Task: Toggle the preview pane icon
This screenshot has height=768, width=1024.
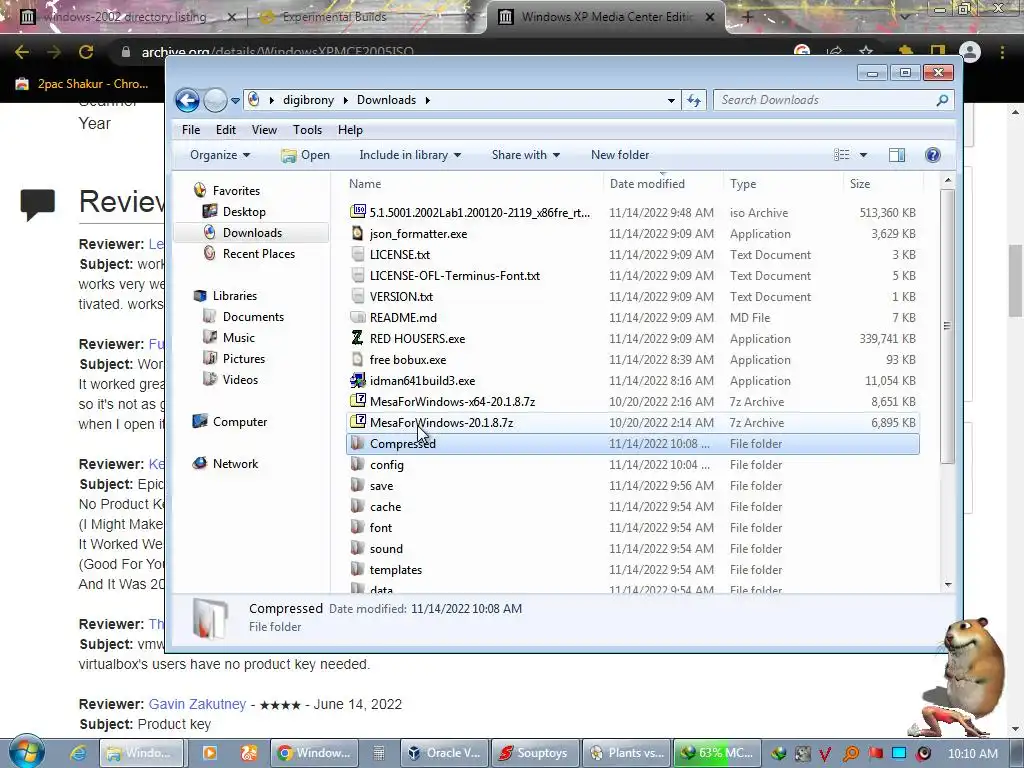Action: pos(897,155)
